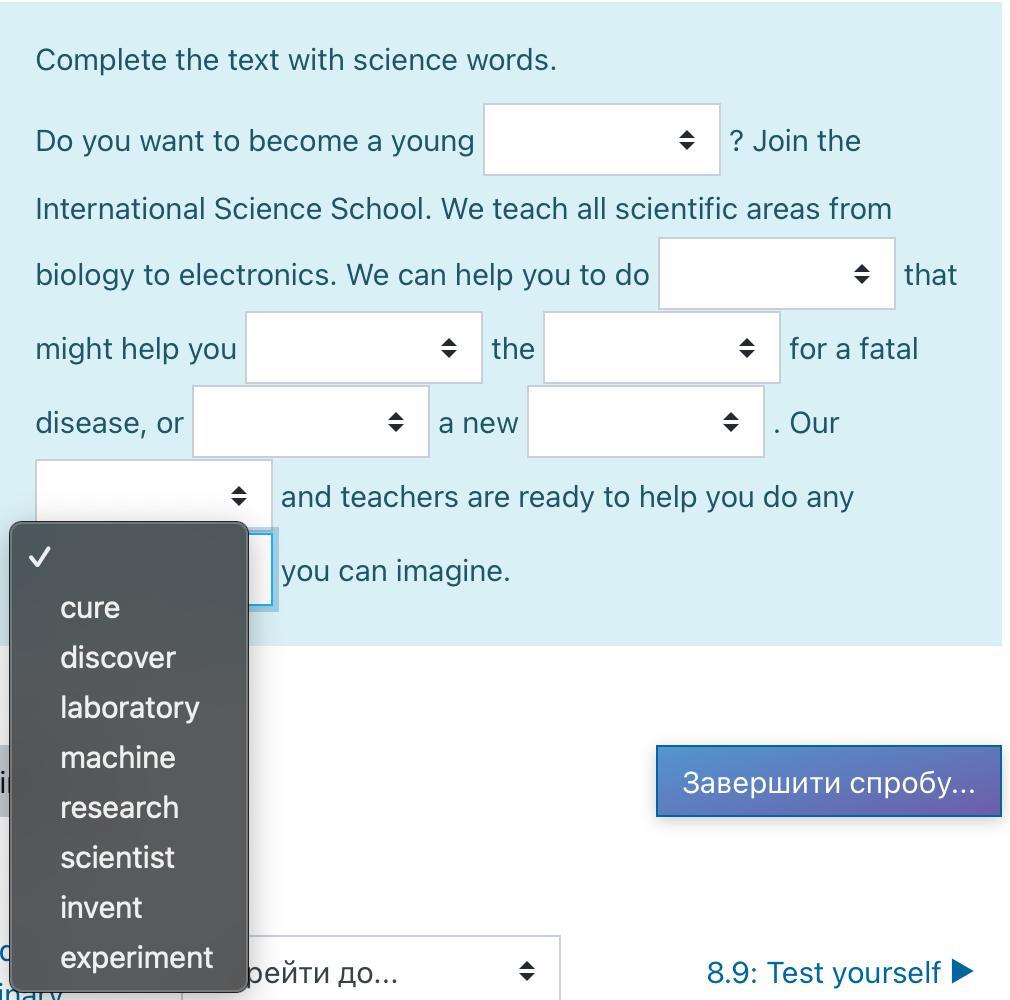Pick 'invent' from the dropdown menu
This screenshot has height=1000, width=1010.
pyautogui.click(x=101, y=908)
